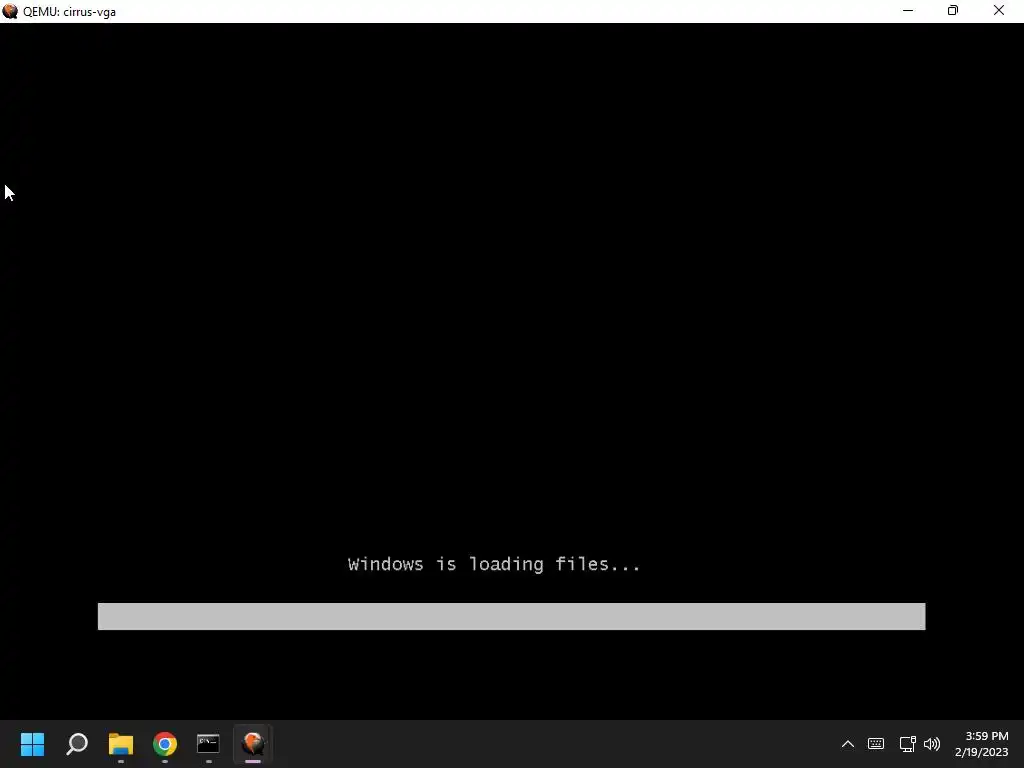Viewport: 1024px width, 768px height.
Task: Open the touch keyboard tray icon
Action: [x=876, y=744]
